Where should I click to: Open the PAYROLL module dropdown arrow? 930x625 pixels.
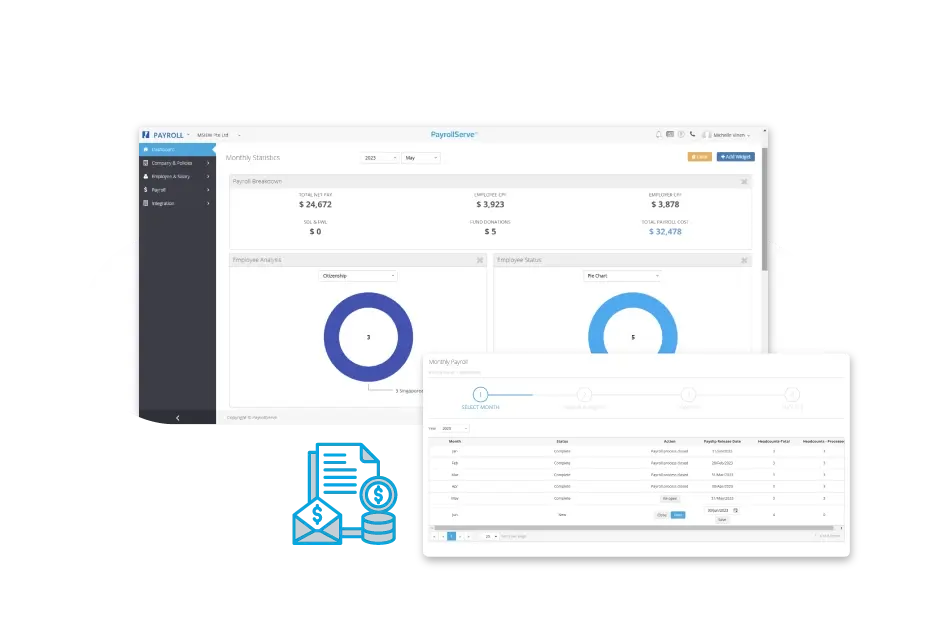[189, 135]
